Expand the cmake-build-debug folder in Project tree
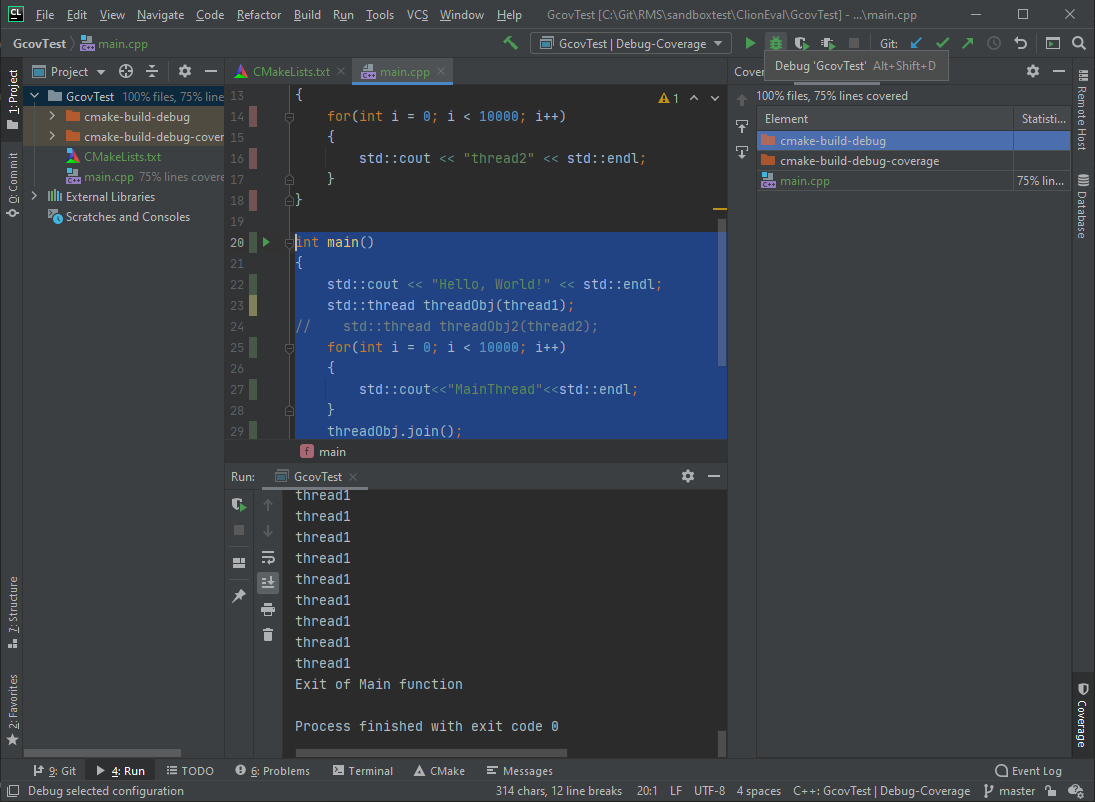 52,117
